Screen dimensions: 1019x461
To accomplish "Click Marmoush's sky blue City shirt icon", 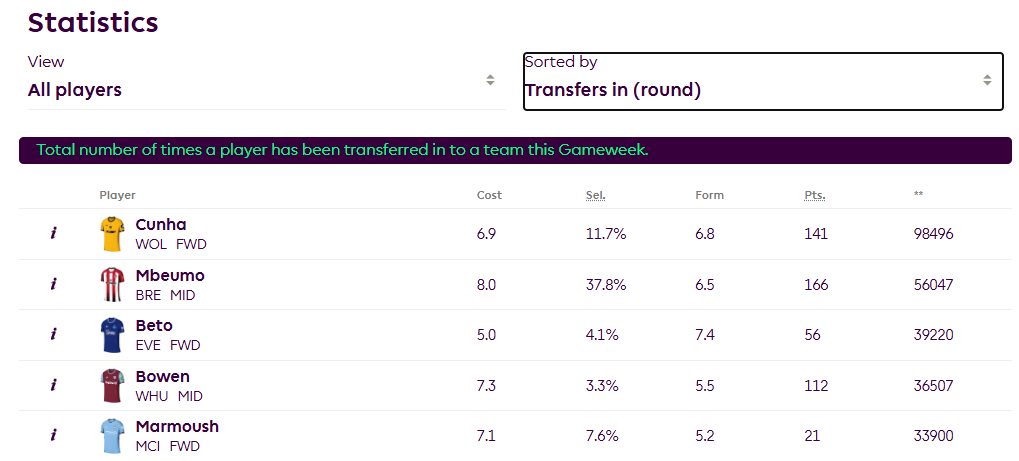I will 111,436.
